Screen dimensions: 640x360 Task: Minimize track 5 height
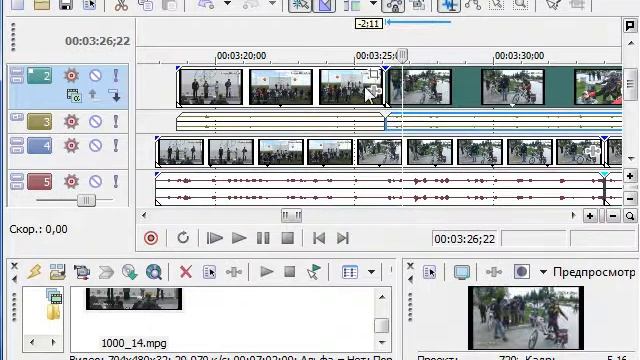[x=16, y=177]
